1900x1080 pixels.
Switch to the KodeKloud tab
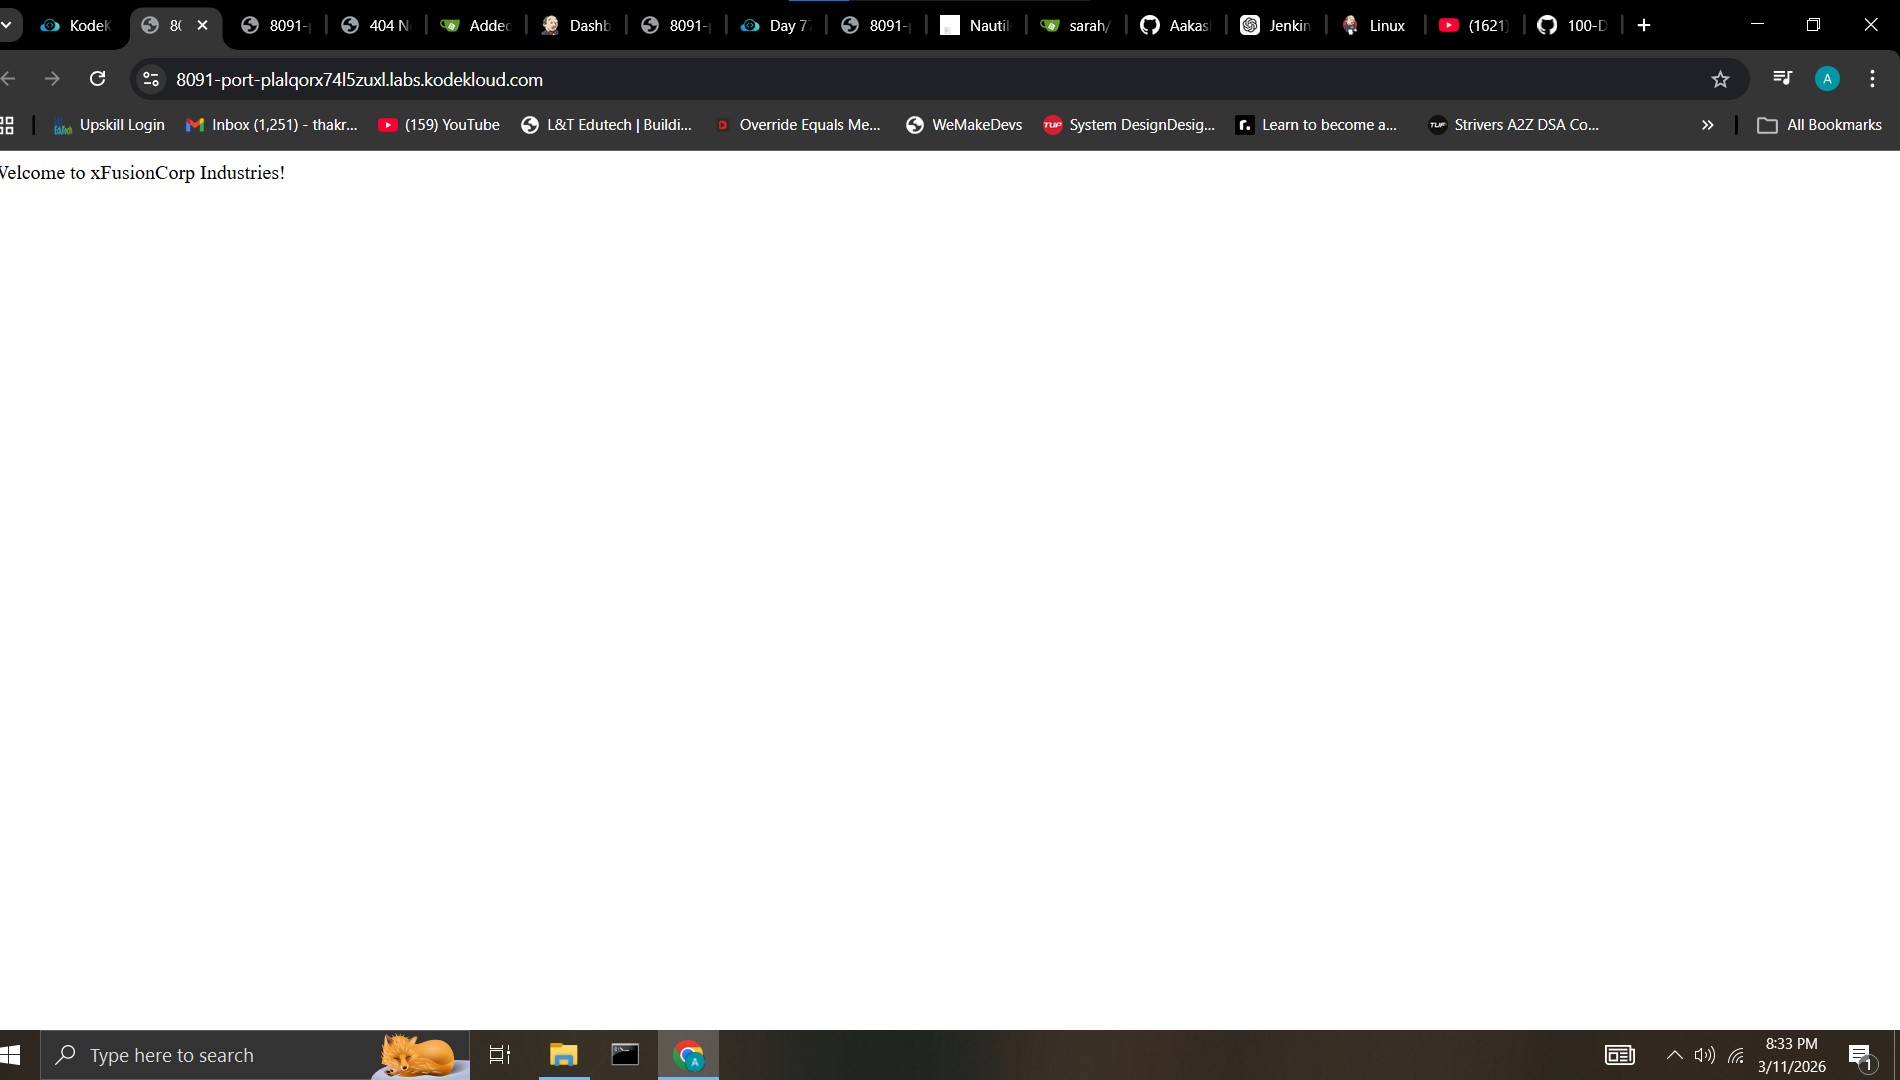coord(77,25)
